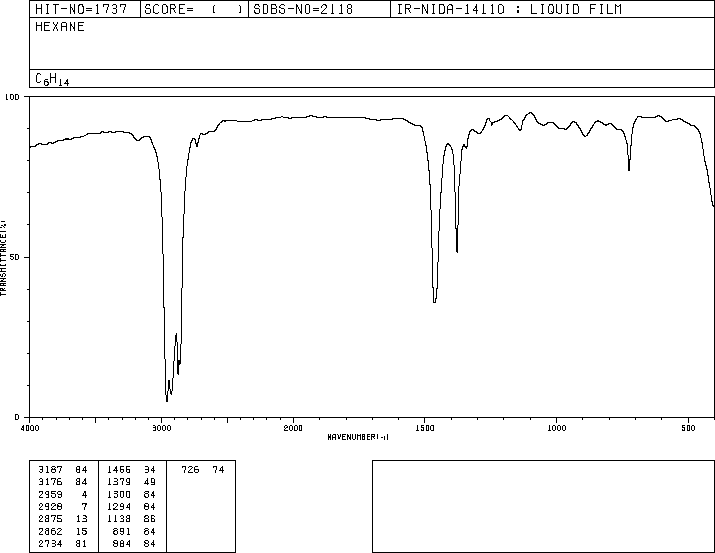Viewport: 715px width, 553px height.
Task: Select peak 2928 in the table
Action: click(51, 506)
